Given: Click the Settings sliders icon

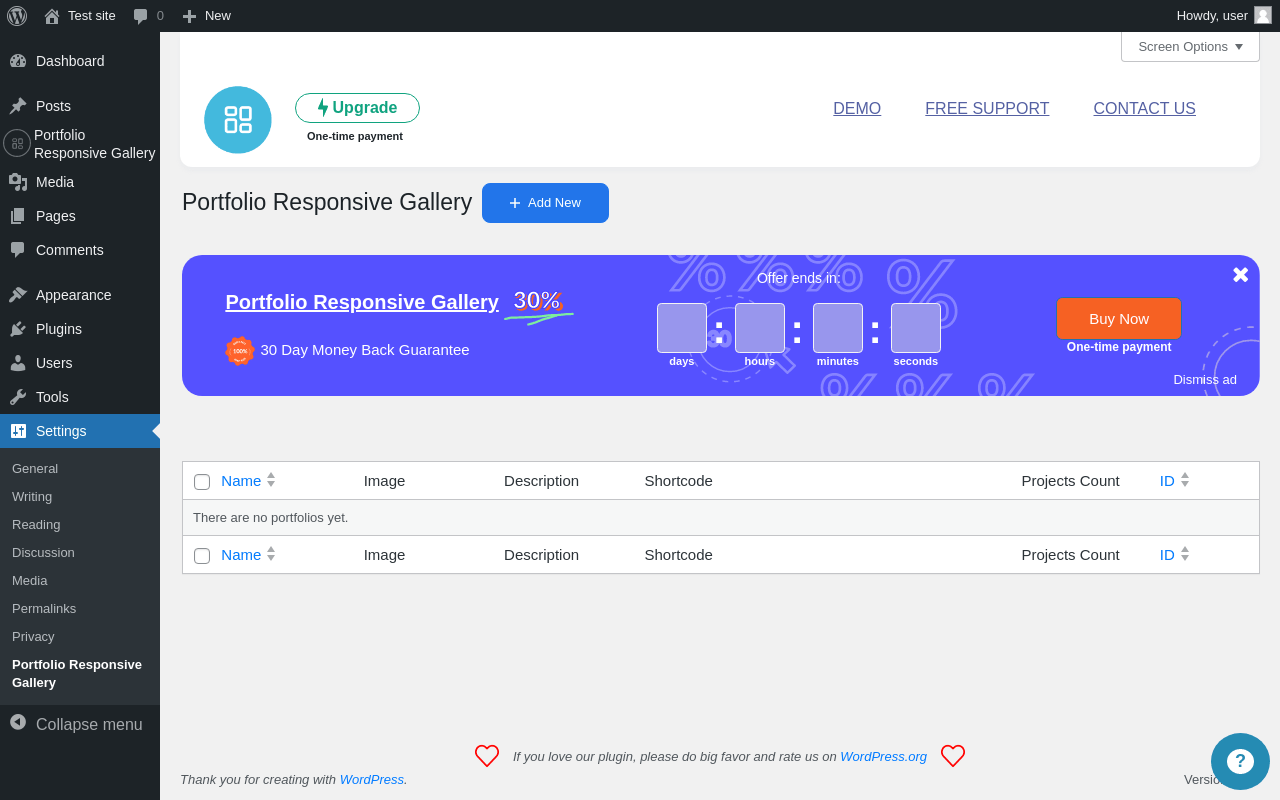Looking at the screenshot, I should pyautogui.click(x=18, y=431).
